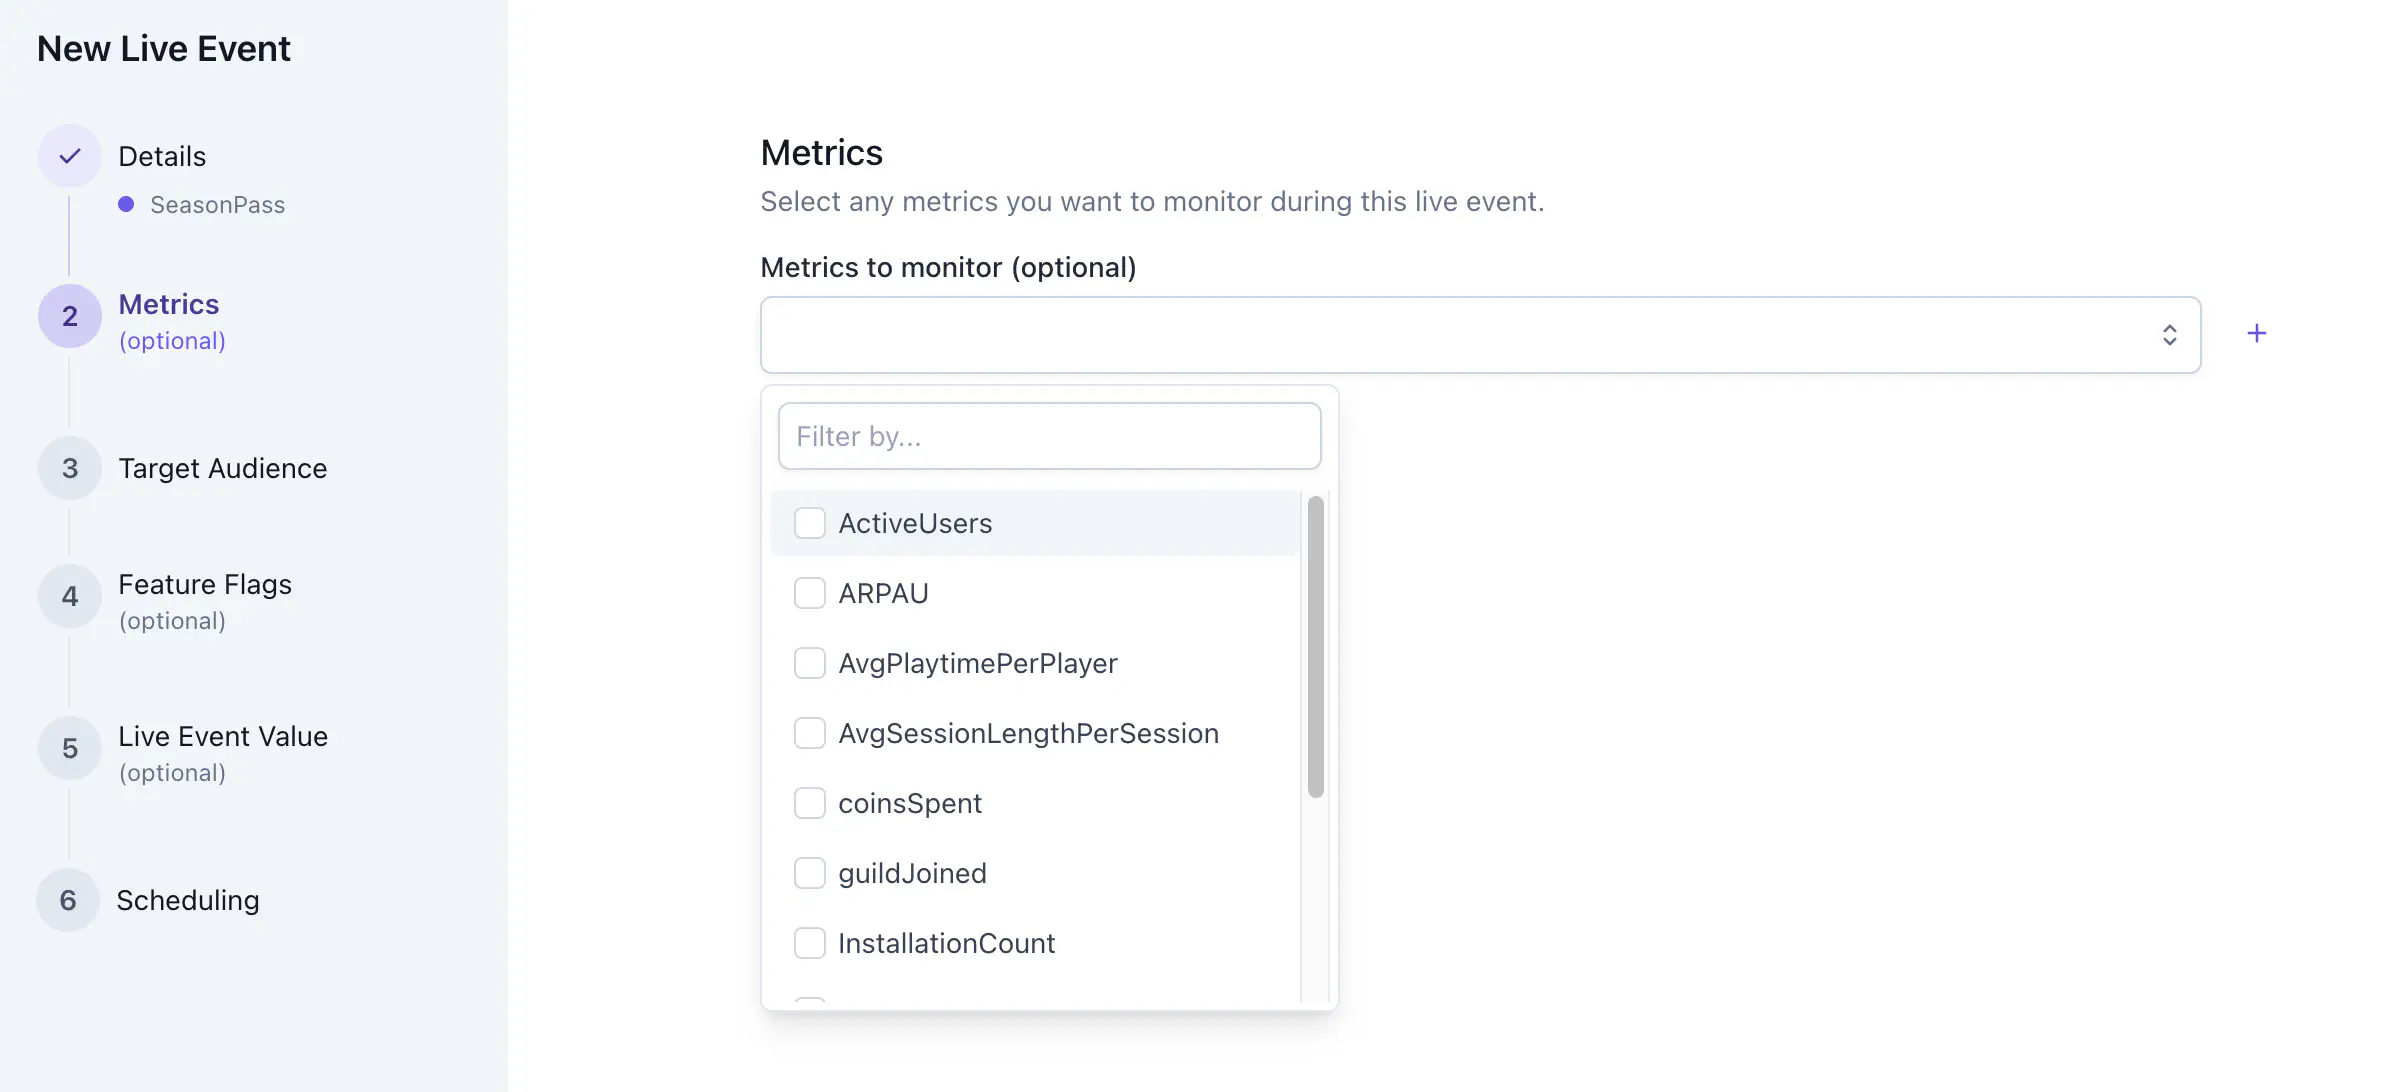The image size is (2400, 1092).
Task: Click the plus icon to add a metric
Action: click(2257, 333)
